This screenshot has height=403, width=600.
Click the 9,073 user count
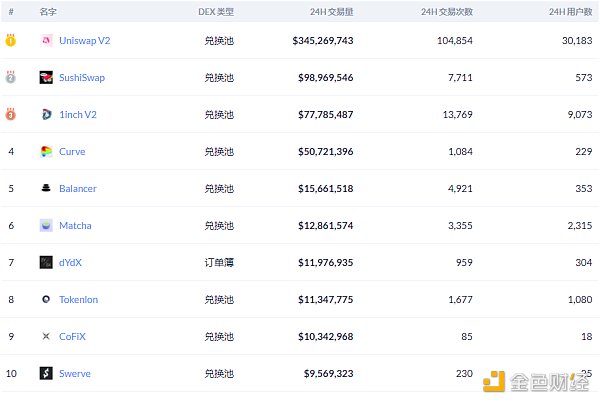click(x=580, y=114)
